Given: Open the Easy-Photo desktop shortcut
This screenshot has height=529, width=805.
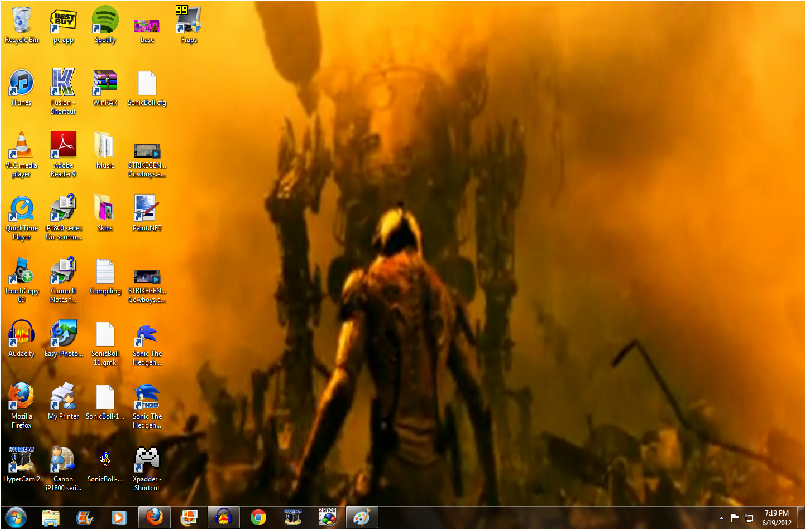Looking at the screenshot, I should 63,339.
